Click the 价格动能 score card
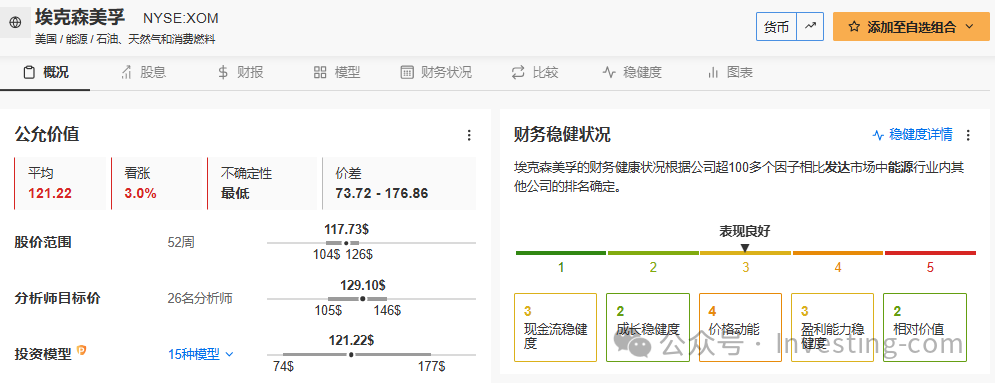The image size is (995, 383). (x=741, y=327)
